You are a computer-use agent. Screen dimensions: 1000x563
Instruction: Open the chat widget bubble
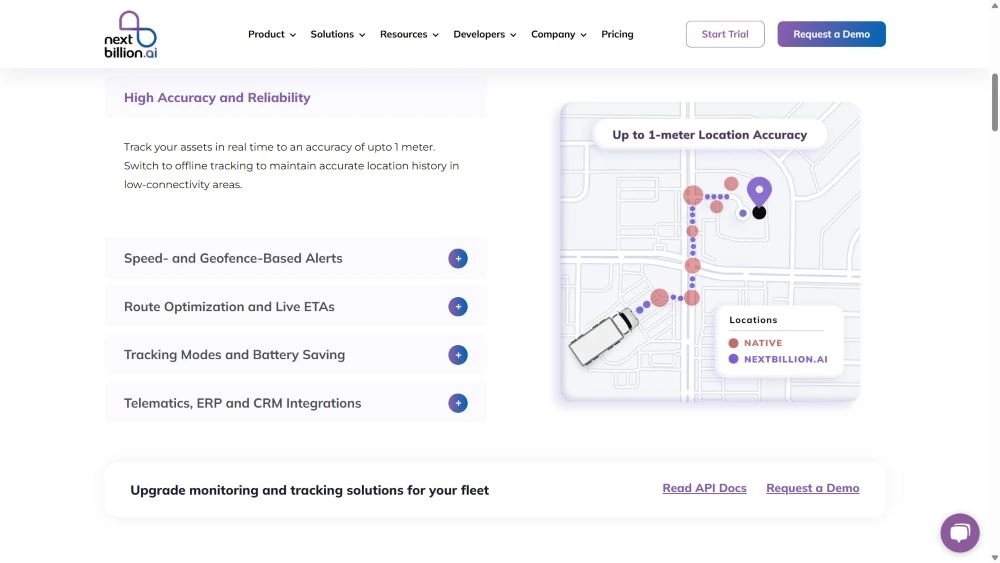[959, 532]
